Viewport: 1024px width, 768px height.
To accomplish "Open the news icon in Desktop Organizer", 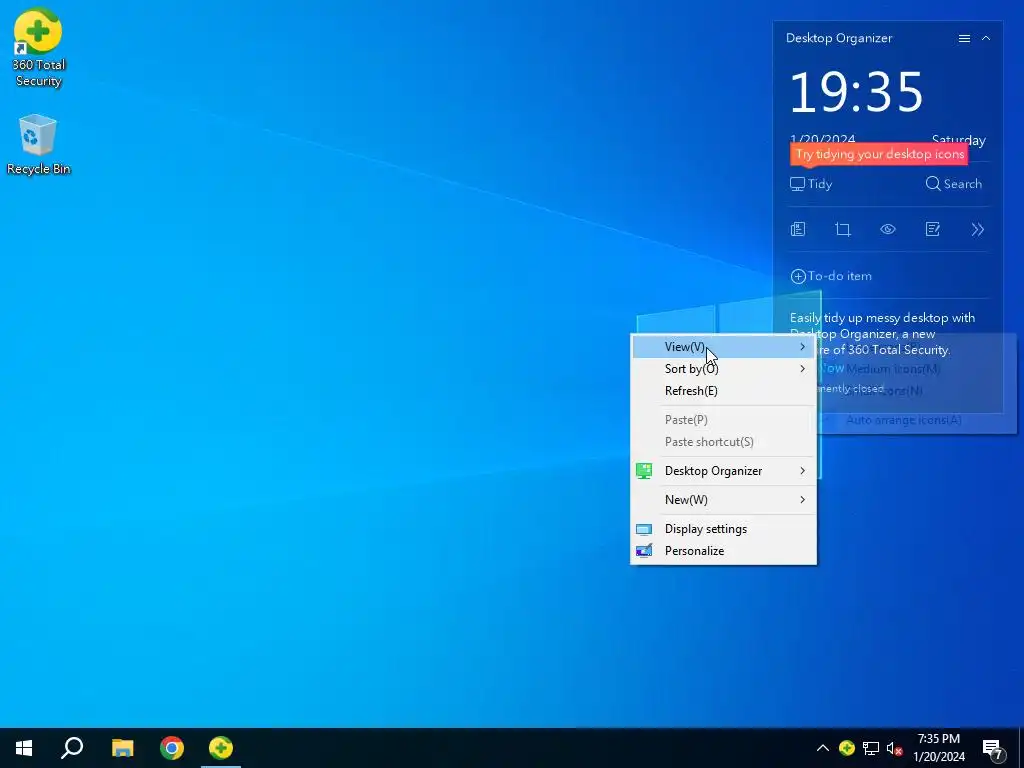I will 798,229.
